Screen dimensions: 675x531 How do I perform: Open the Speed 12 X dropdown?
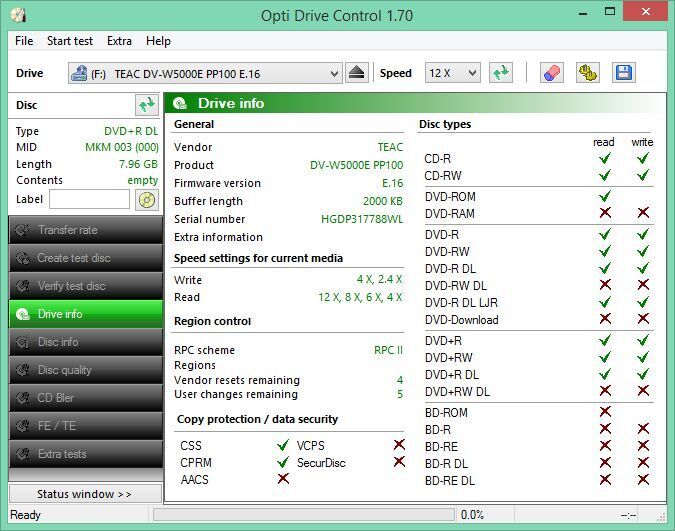click(x=452, y=73)
